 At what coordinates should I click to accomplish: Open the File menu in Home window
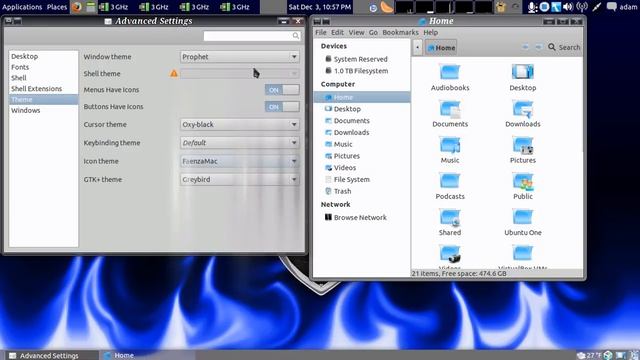pos(321,32)
